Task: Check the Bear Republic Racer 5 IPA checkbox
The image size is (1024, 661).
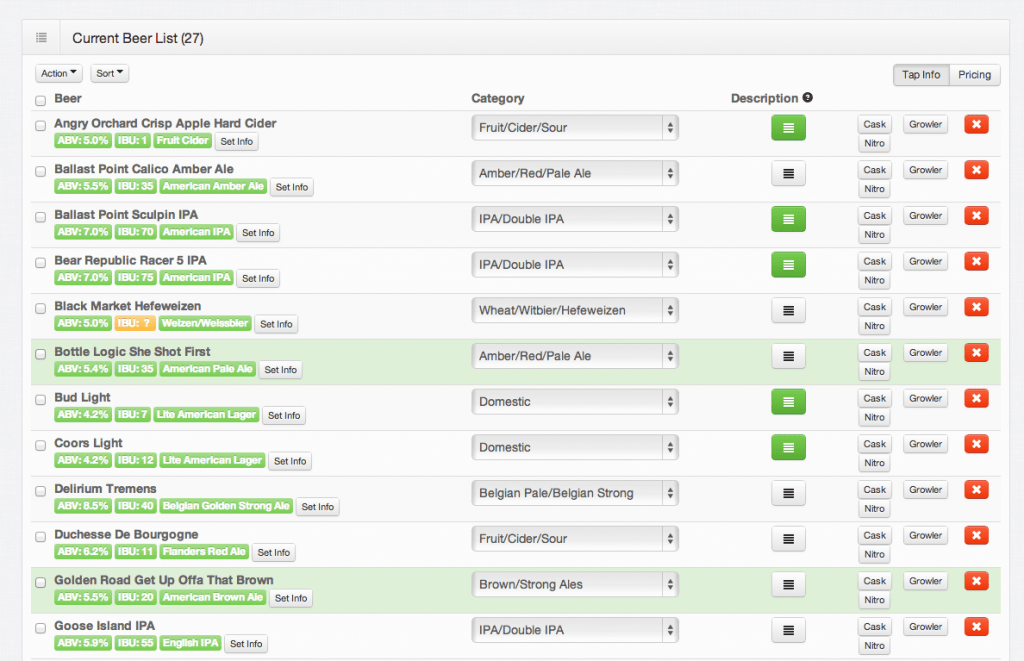Action: (x=40, y=263)
